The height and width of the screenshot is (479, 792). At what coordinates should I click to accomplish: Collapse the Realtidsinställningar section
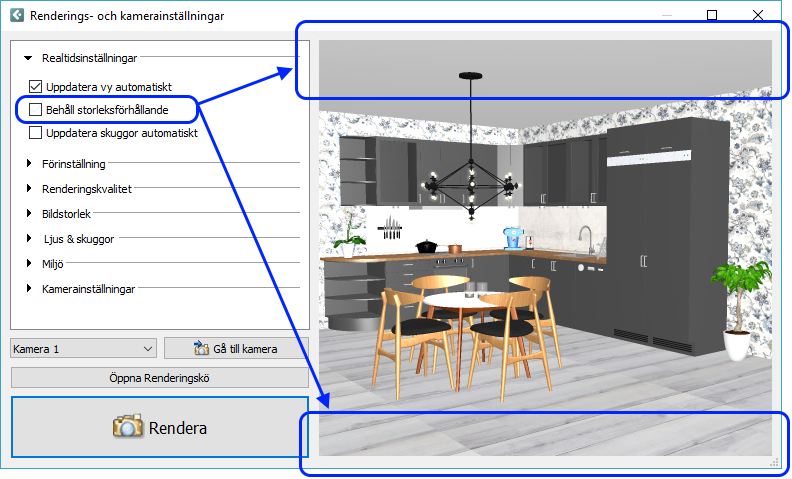pos(29,59)
